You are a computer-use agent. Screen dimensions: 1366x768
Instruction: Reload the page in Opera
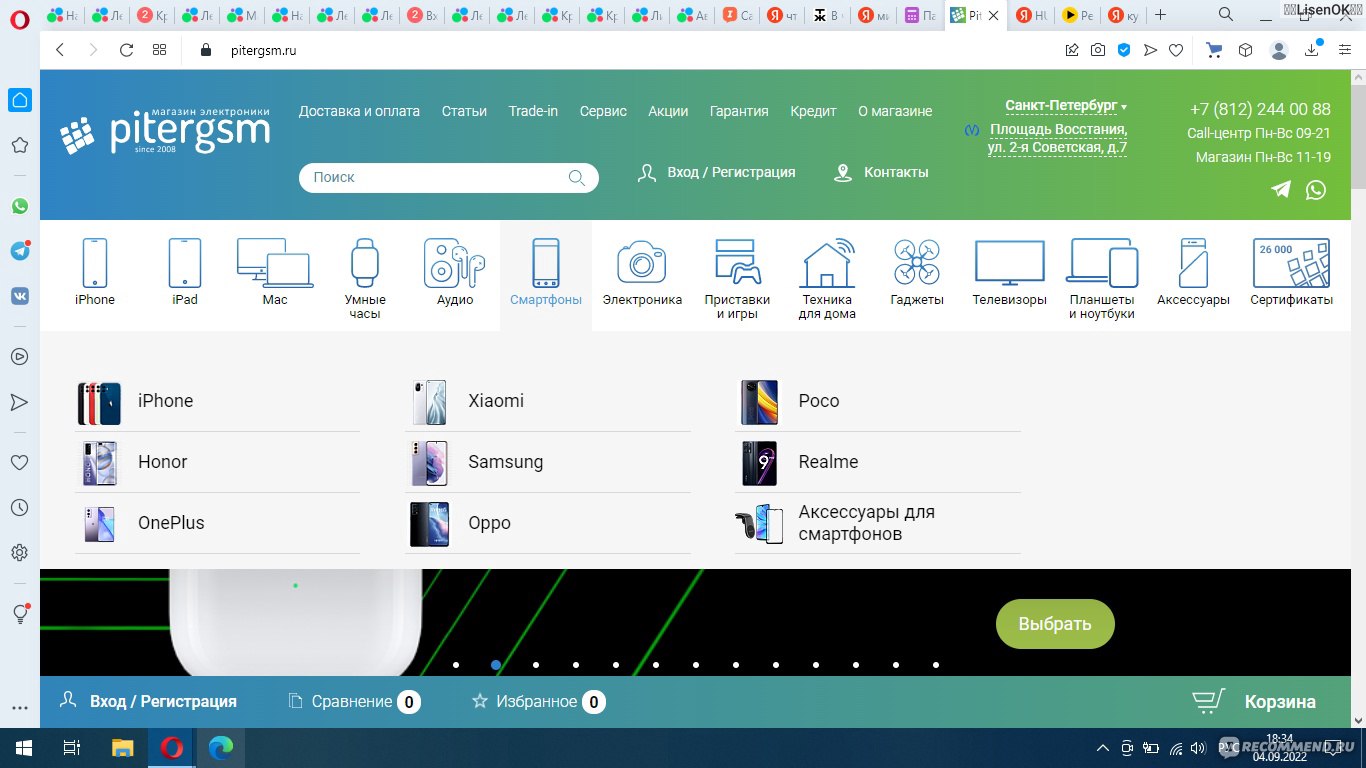point(126,50)
